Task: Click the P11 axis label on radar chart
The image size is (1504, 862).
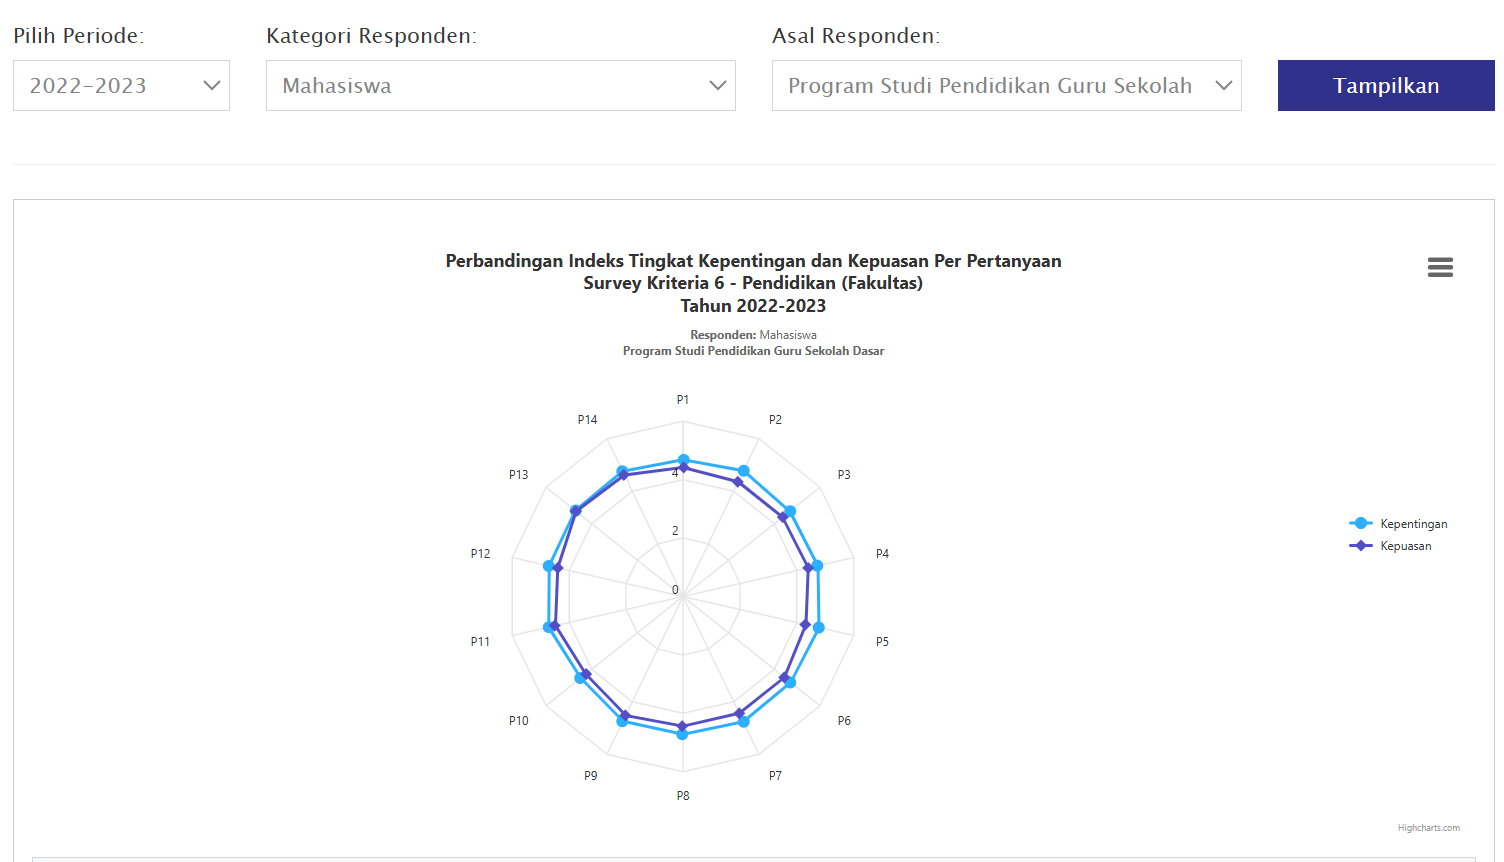Action: 480,642
